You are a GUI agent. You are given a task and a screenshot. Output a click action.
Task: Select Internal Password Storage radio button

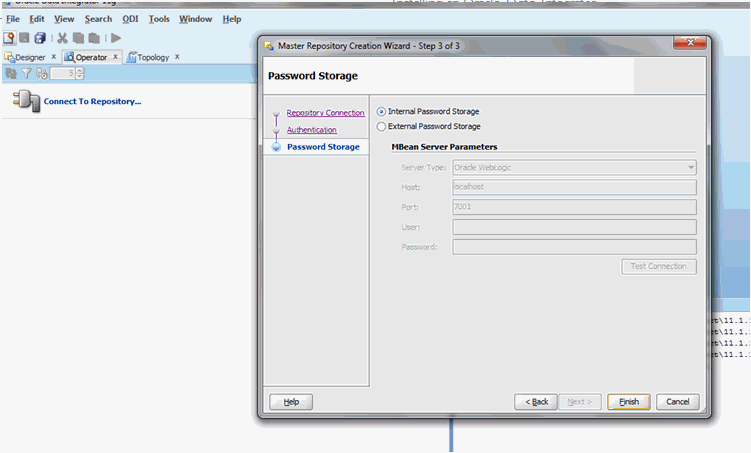pyautogui.click(x=381, y=112)
